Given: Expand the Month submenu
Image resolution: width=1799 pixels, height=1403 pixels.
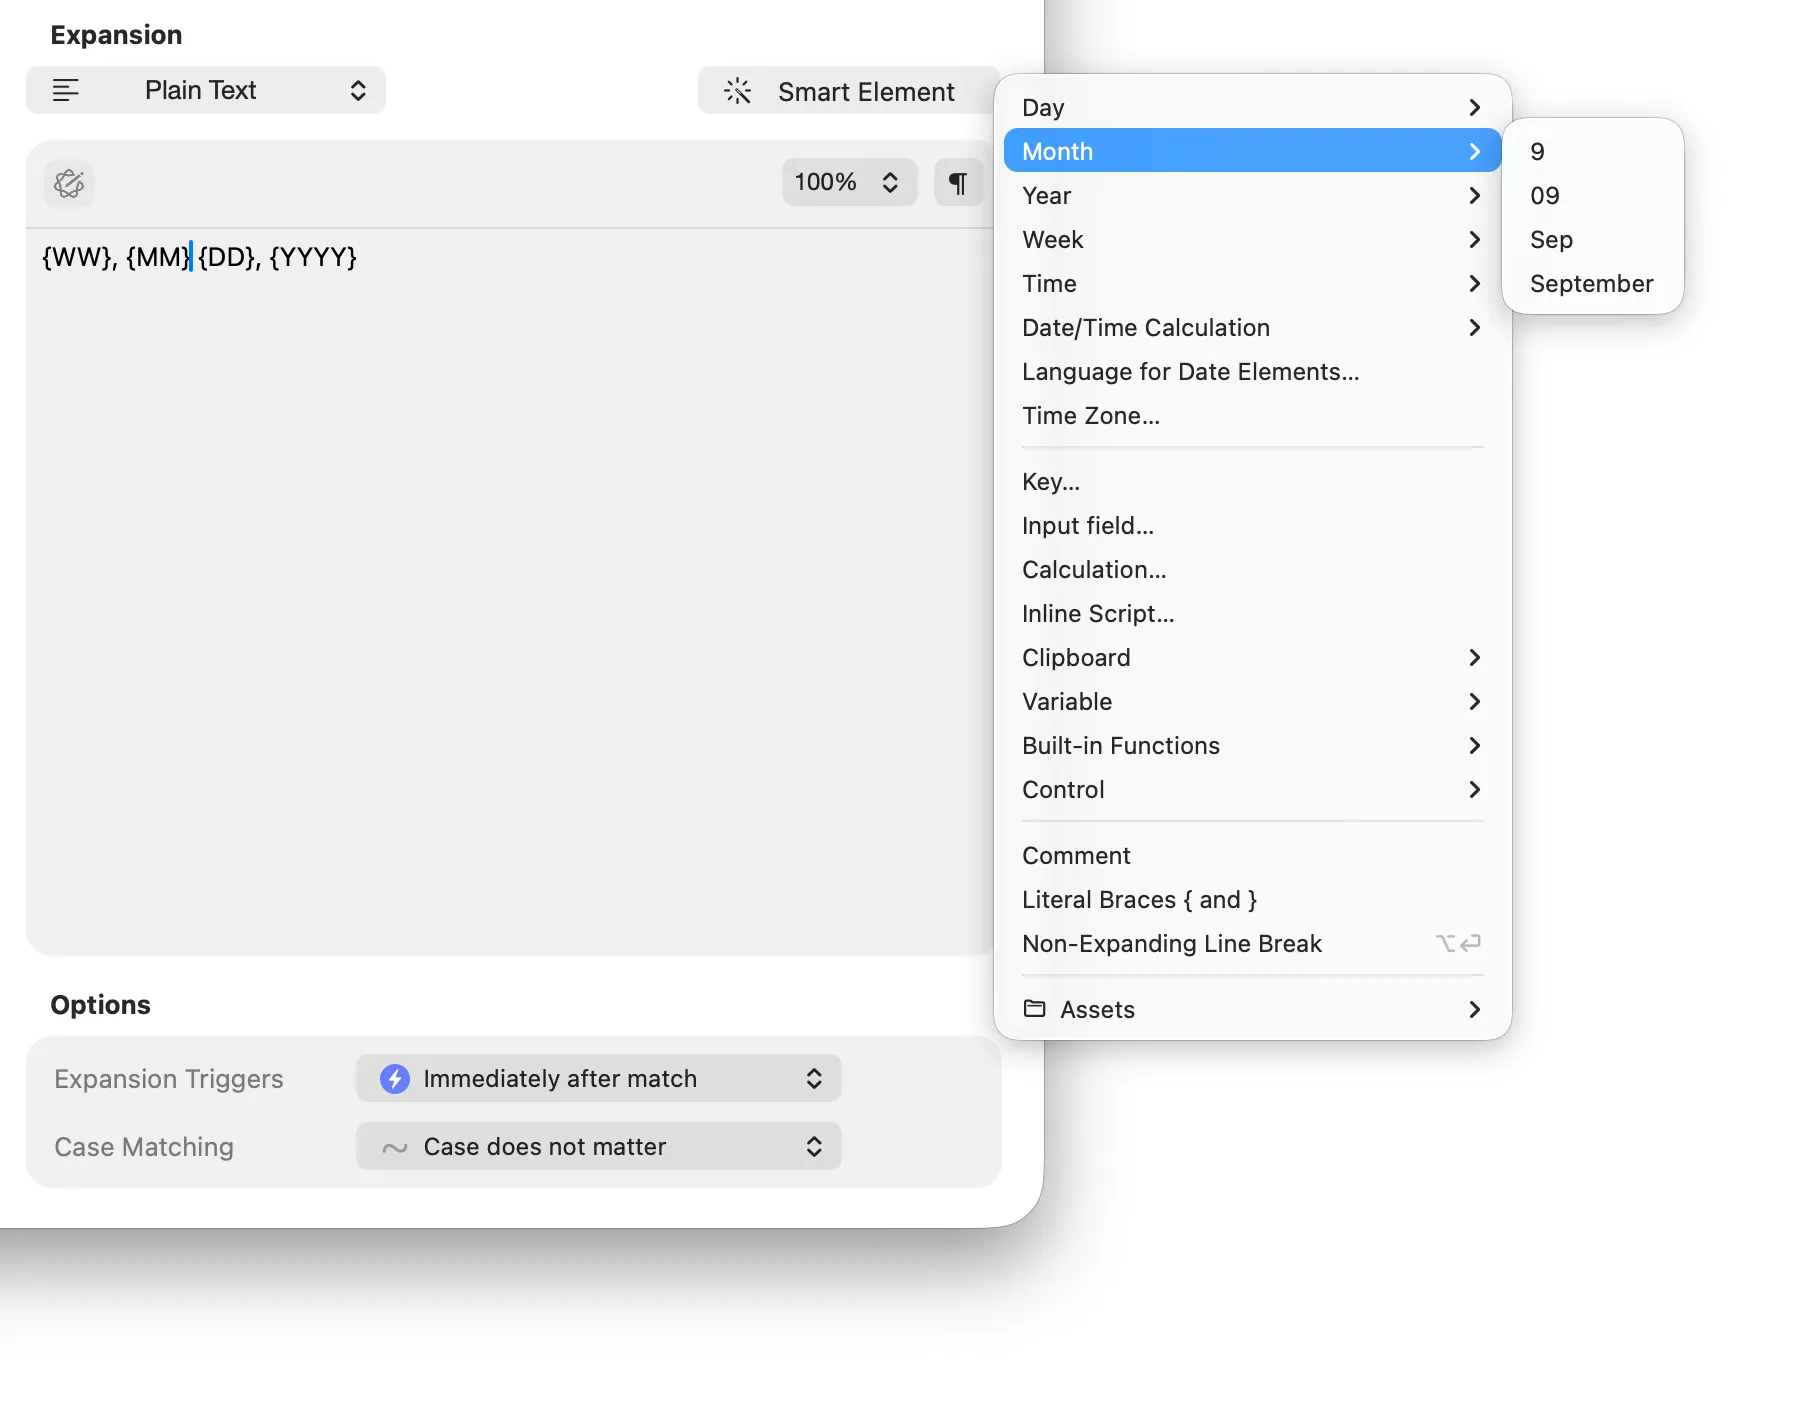Looking at the screenshot, I should click(x=1250, y=151).
